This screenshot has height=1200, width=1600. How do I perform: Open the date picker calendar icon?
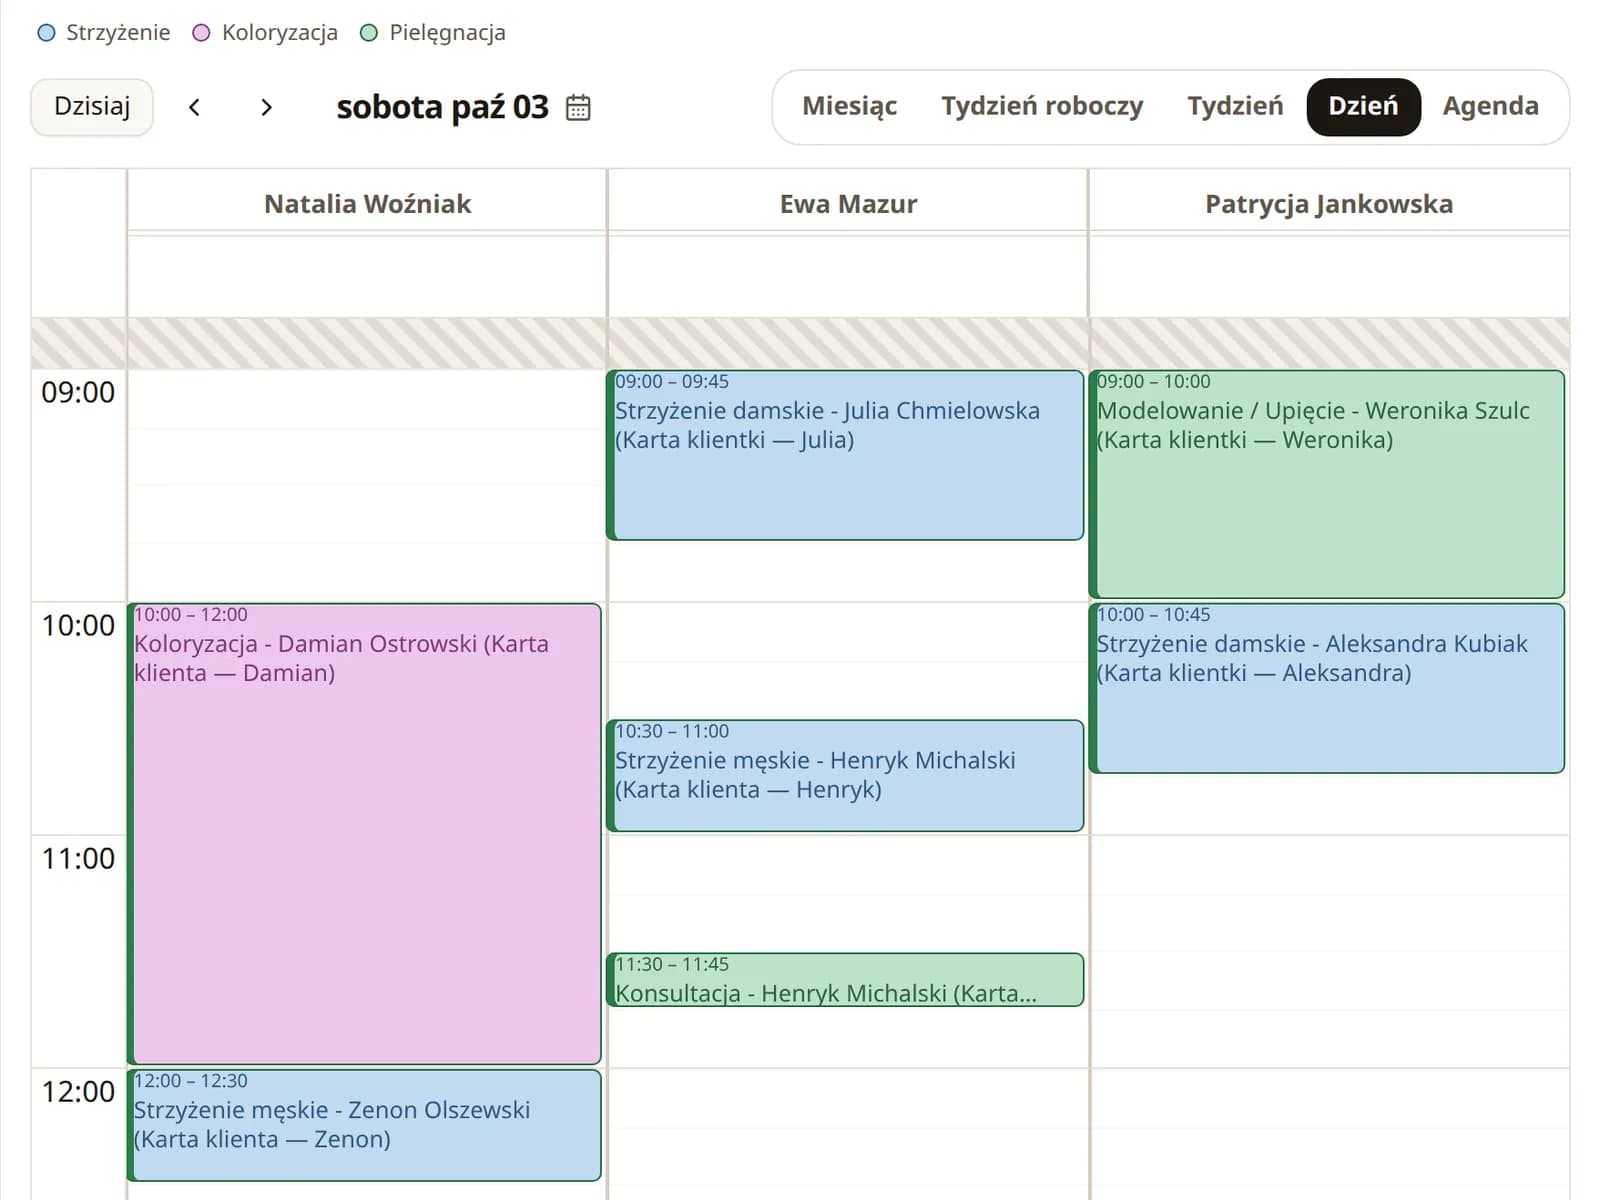coord(578,107)
